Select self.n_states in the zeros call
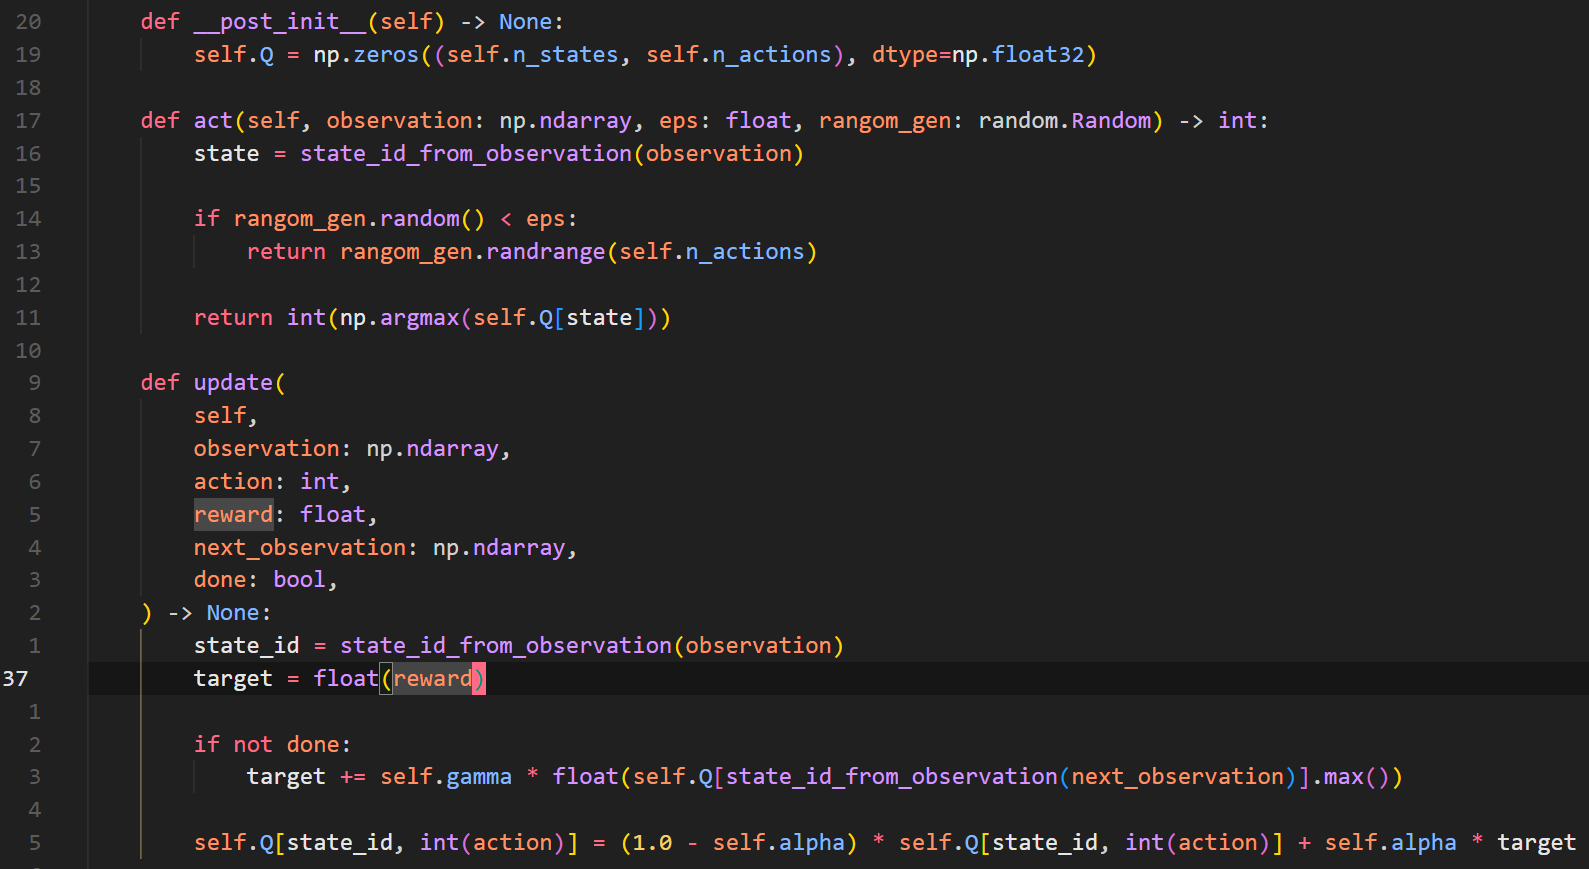The width and height of the screenshot is (1589, 869). pyautogui.click(x=532, y=55)
